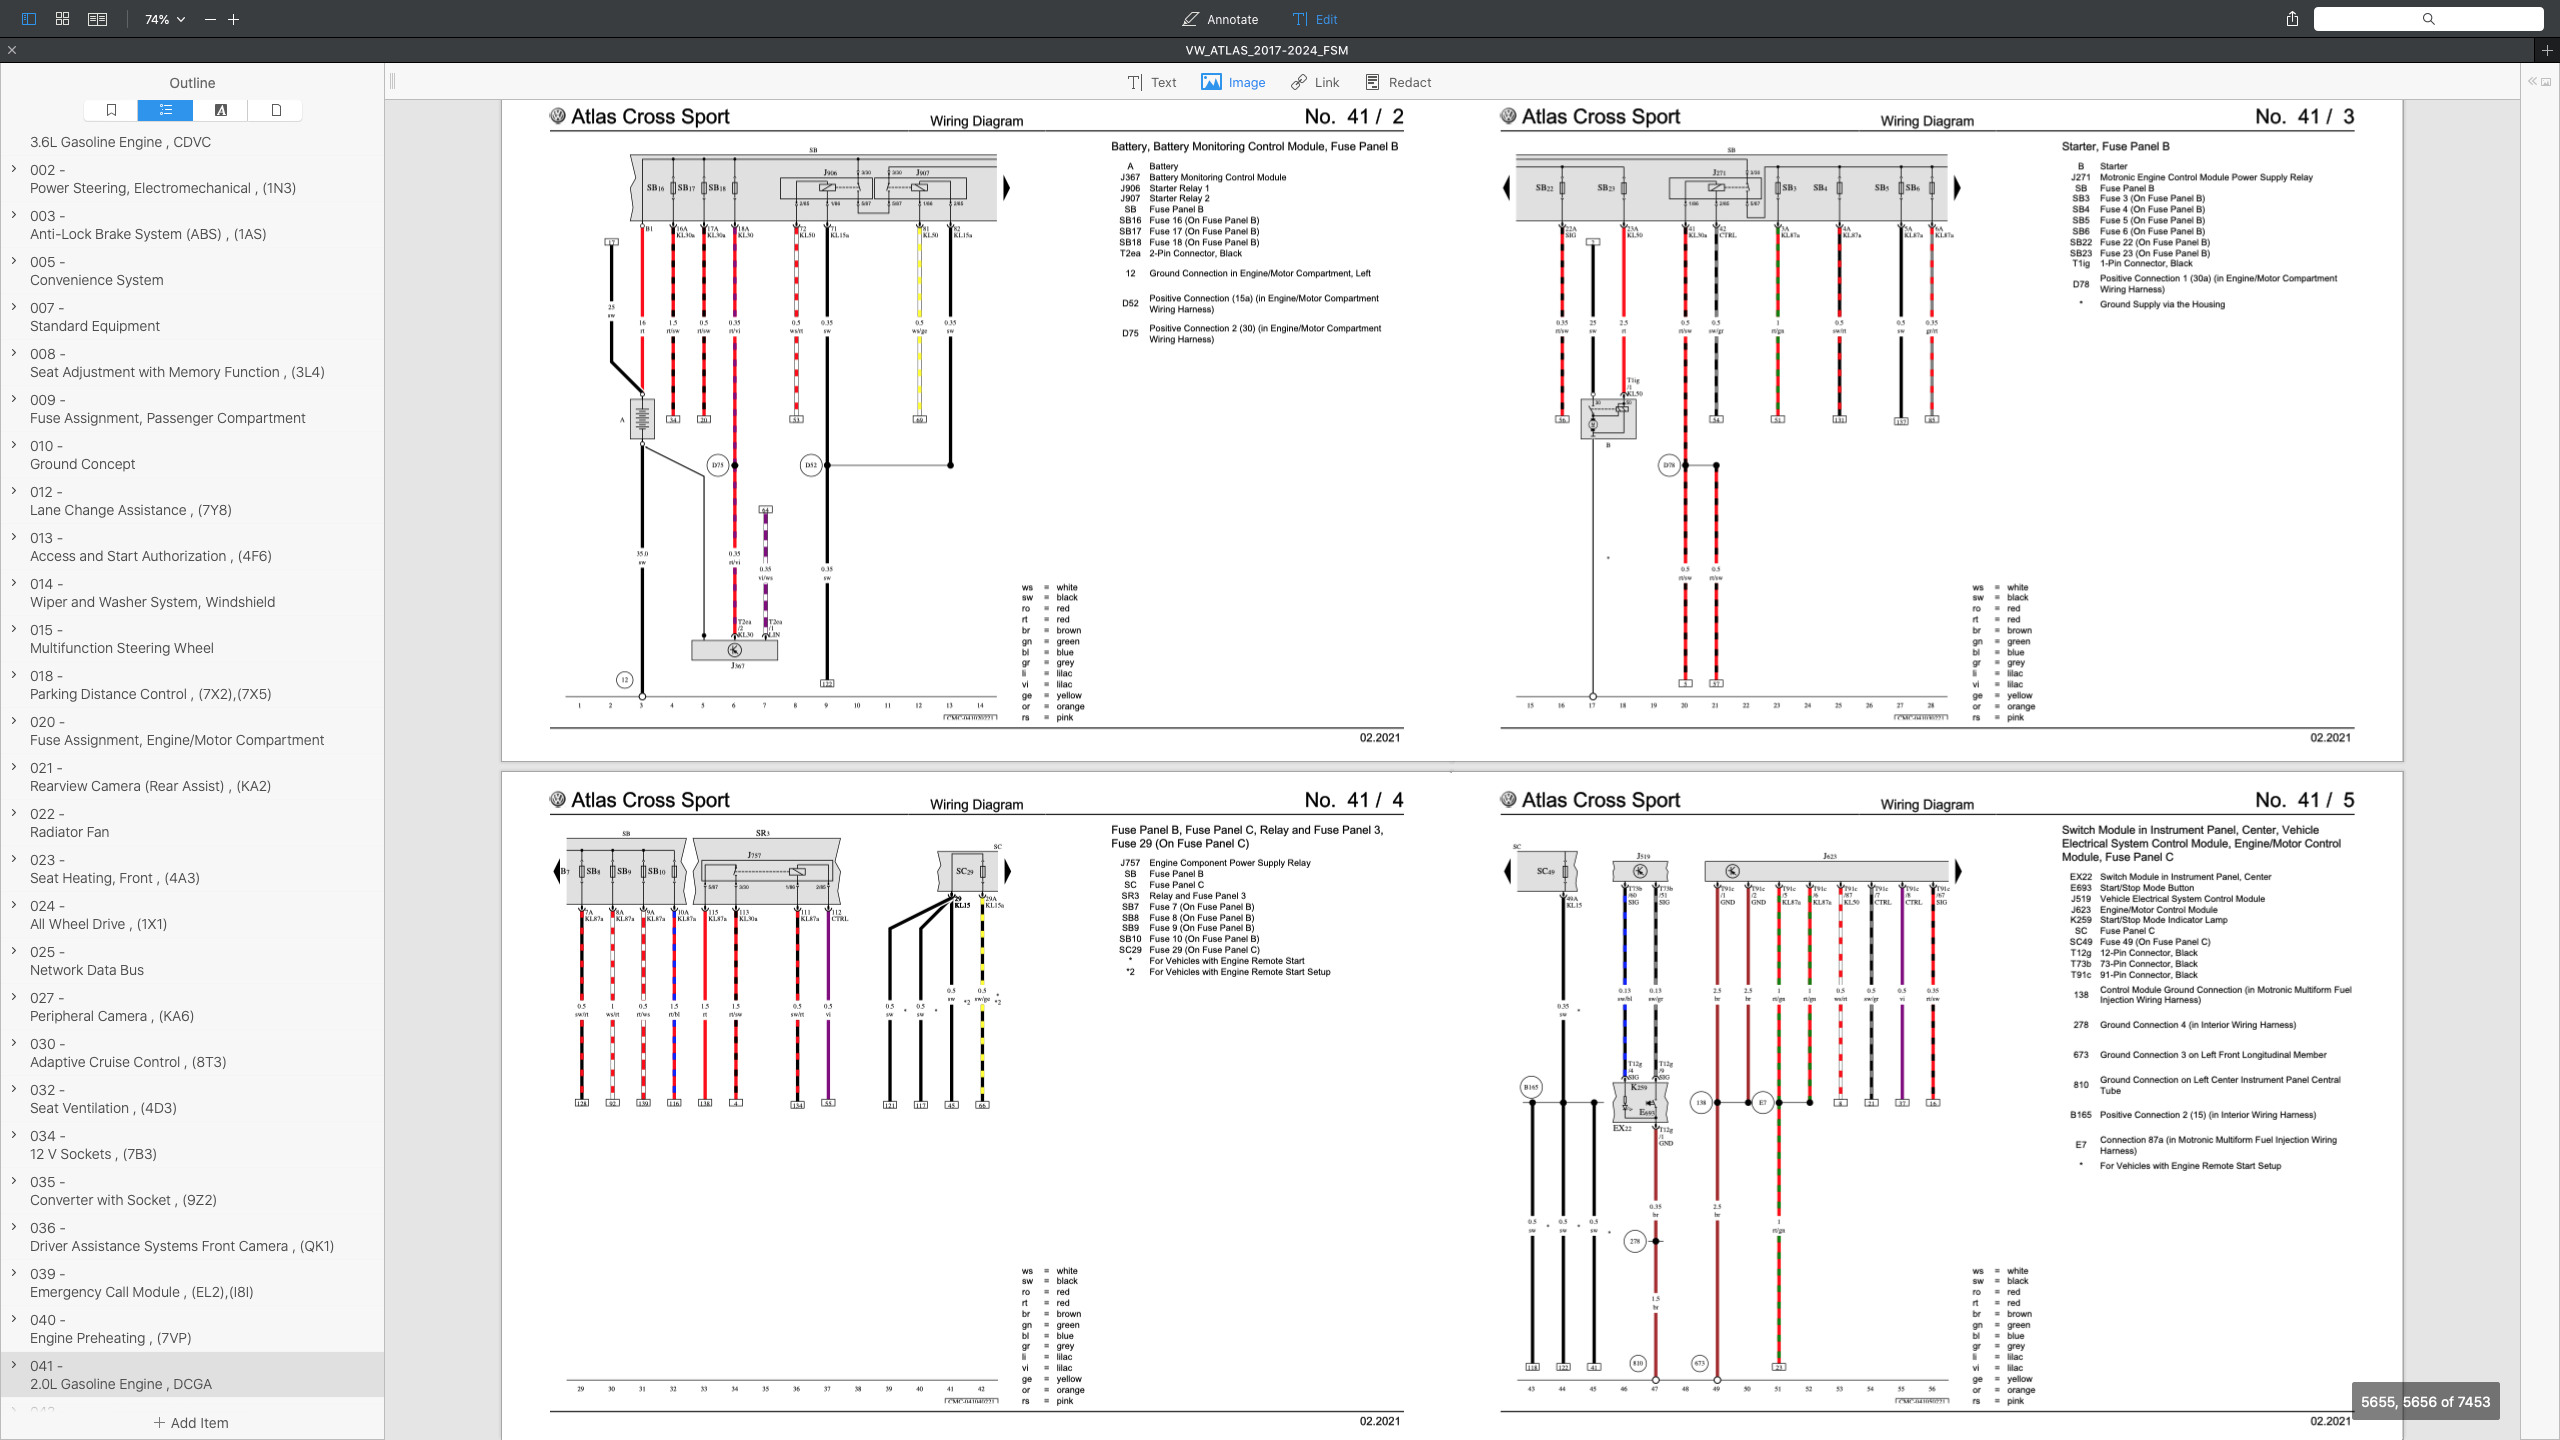
Task: Choose the Link tool
Action: (1315, 82)
